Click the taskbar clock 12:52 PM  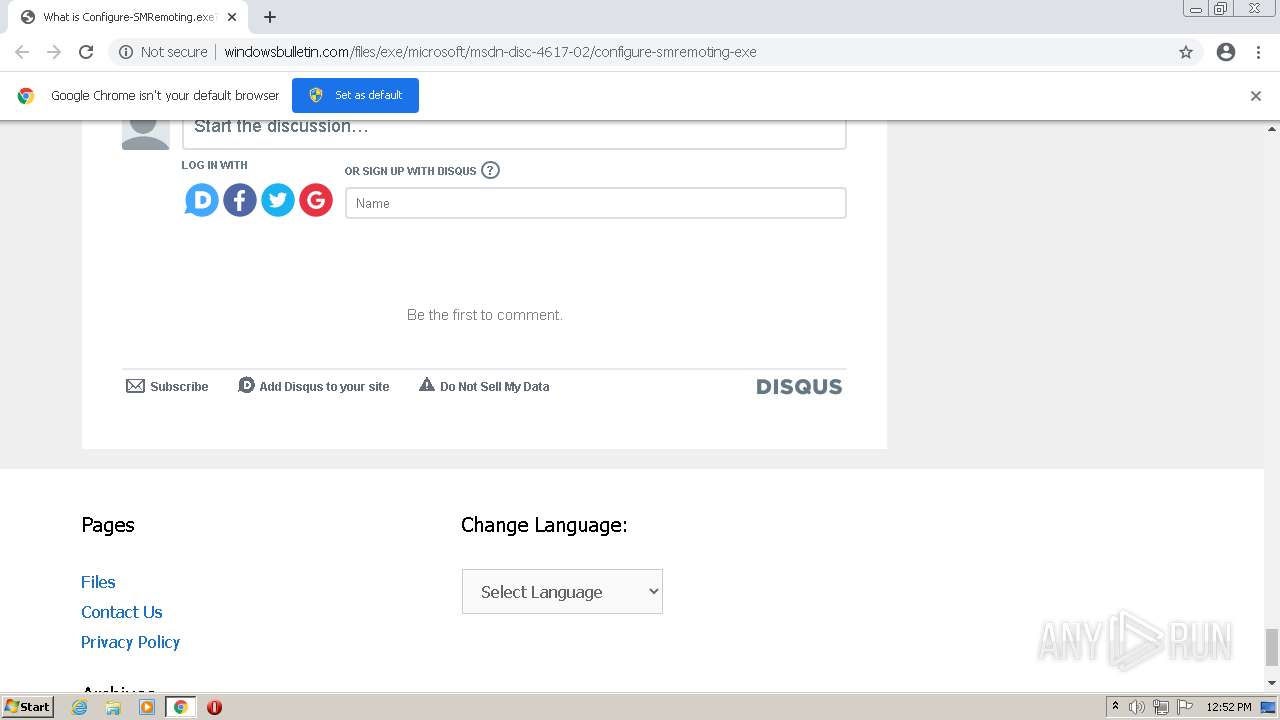(x=1229, y=707)
